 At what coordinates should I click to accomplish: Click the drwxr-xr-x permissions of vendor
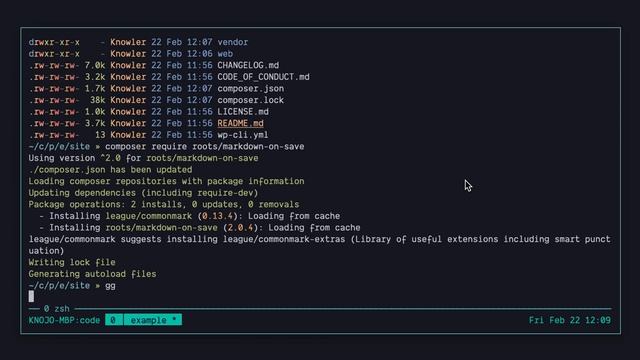[x=54, y=42]
